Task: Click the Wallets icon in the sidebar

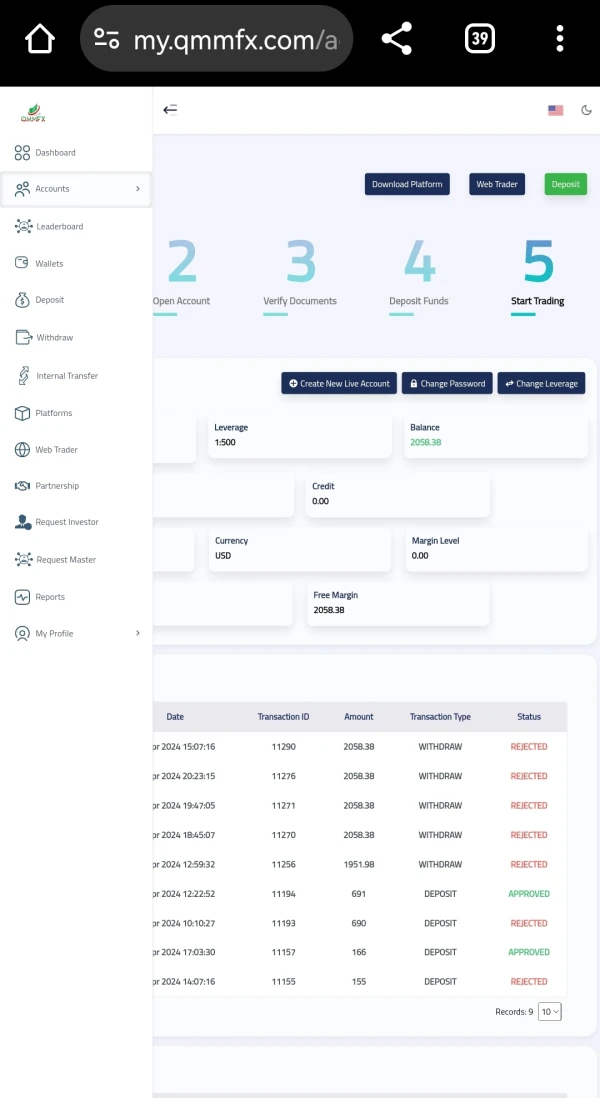Action: point(22,263)
